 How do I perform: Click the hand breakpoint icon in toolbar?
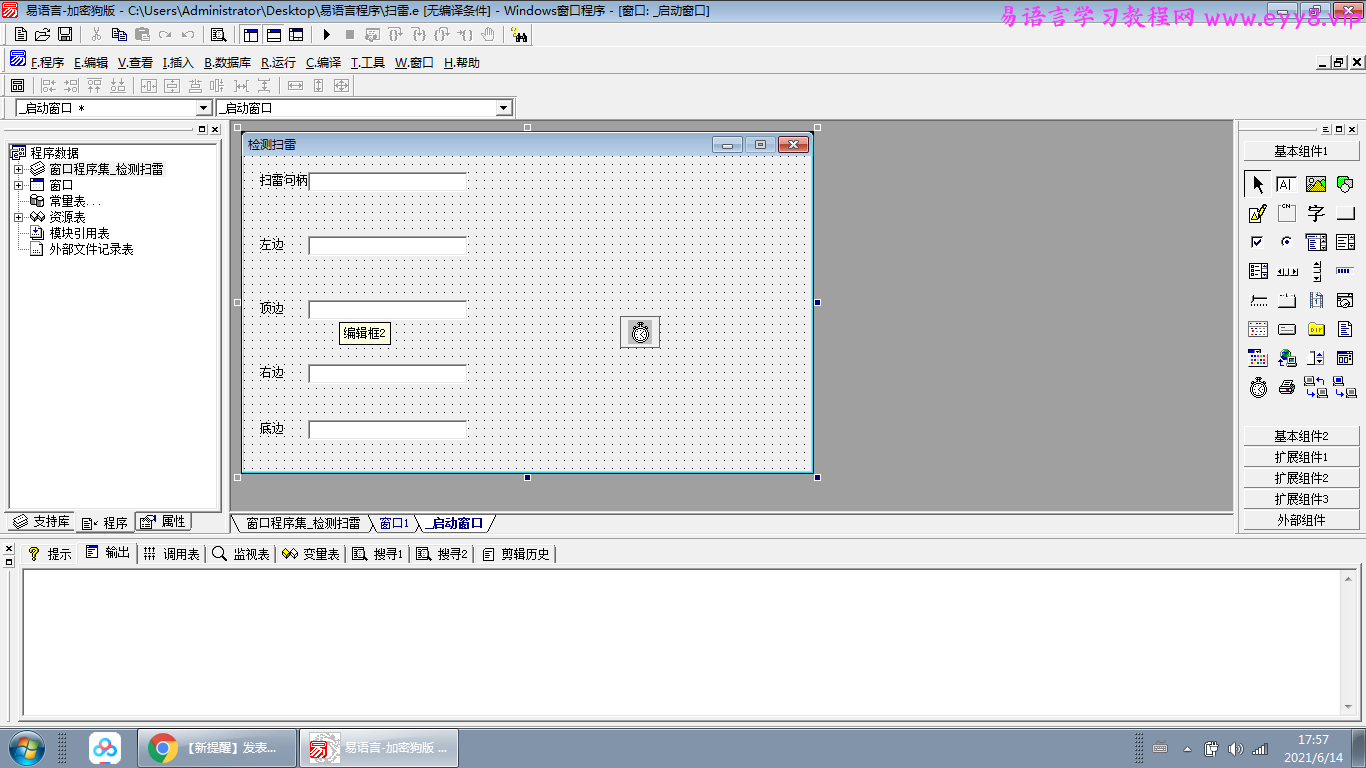point(488,35)
